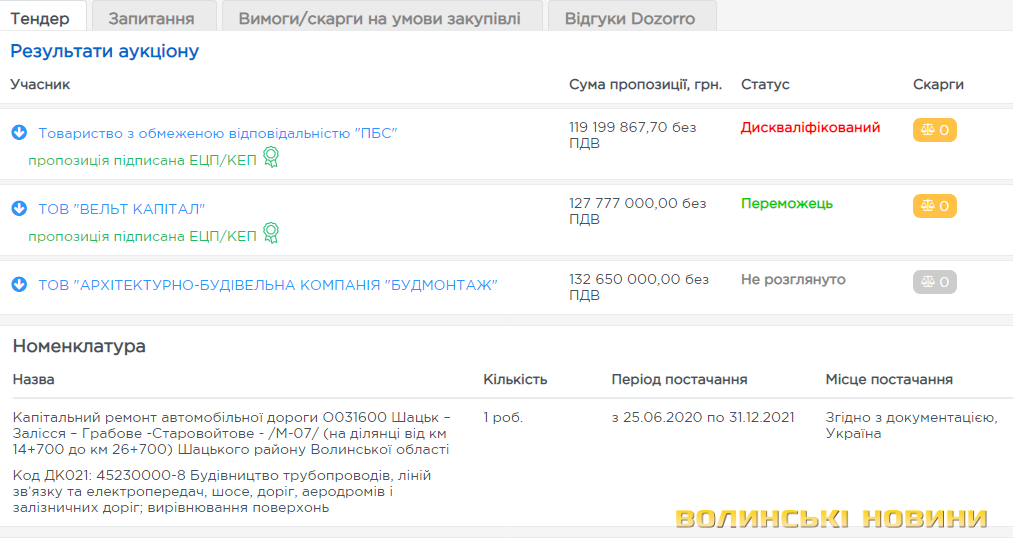
Task: Click the signature certificate icon for "ПБС"
Action: [x=270, y=158]
